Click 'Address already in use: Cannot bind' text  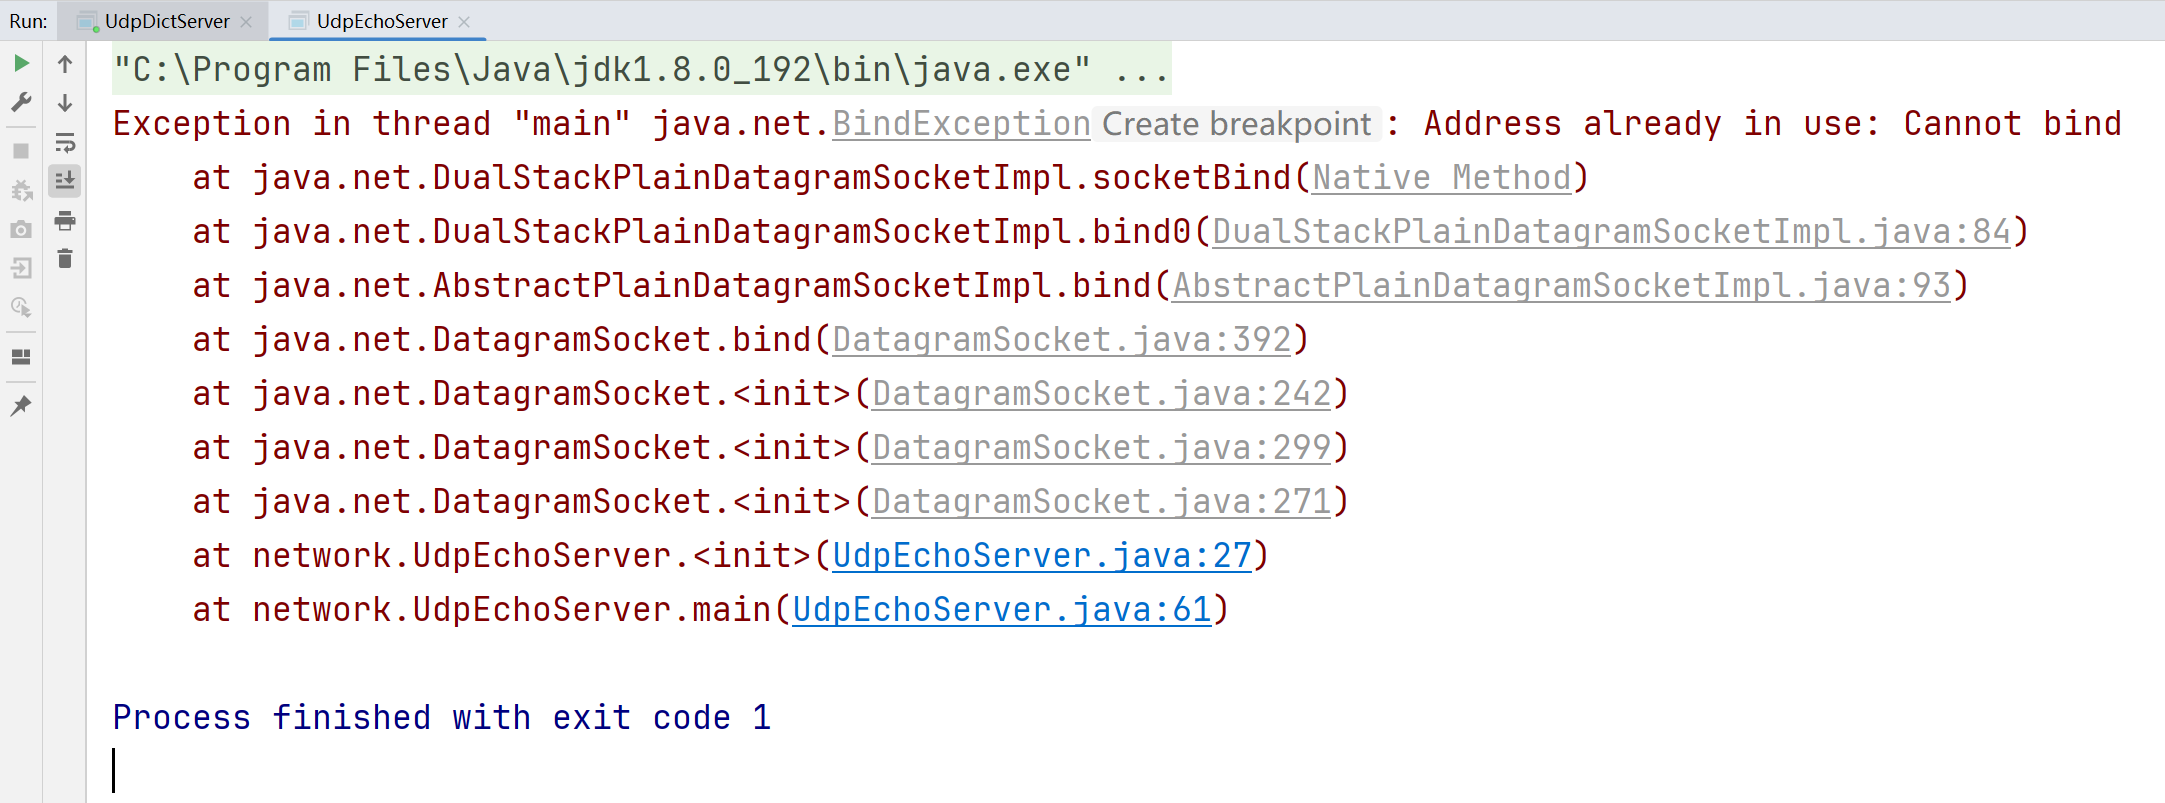pos(1772,124)
